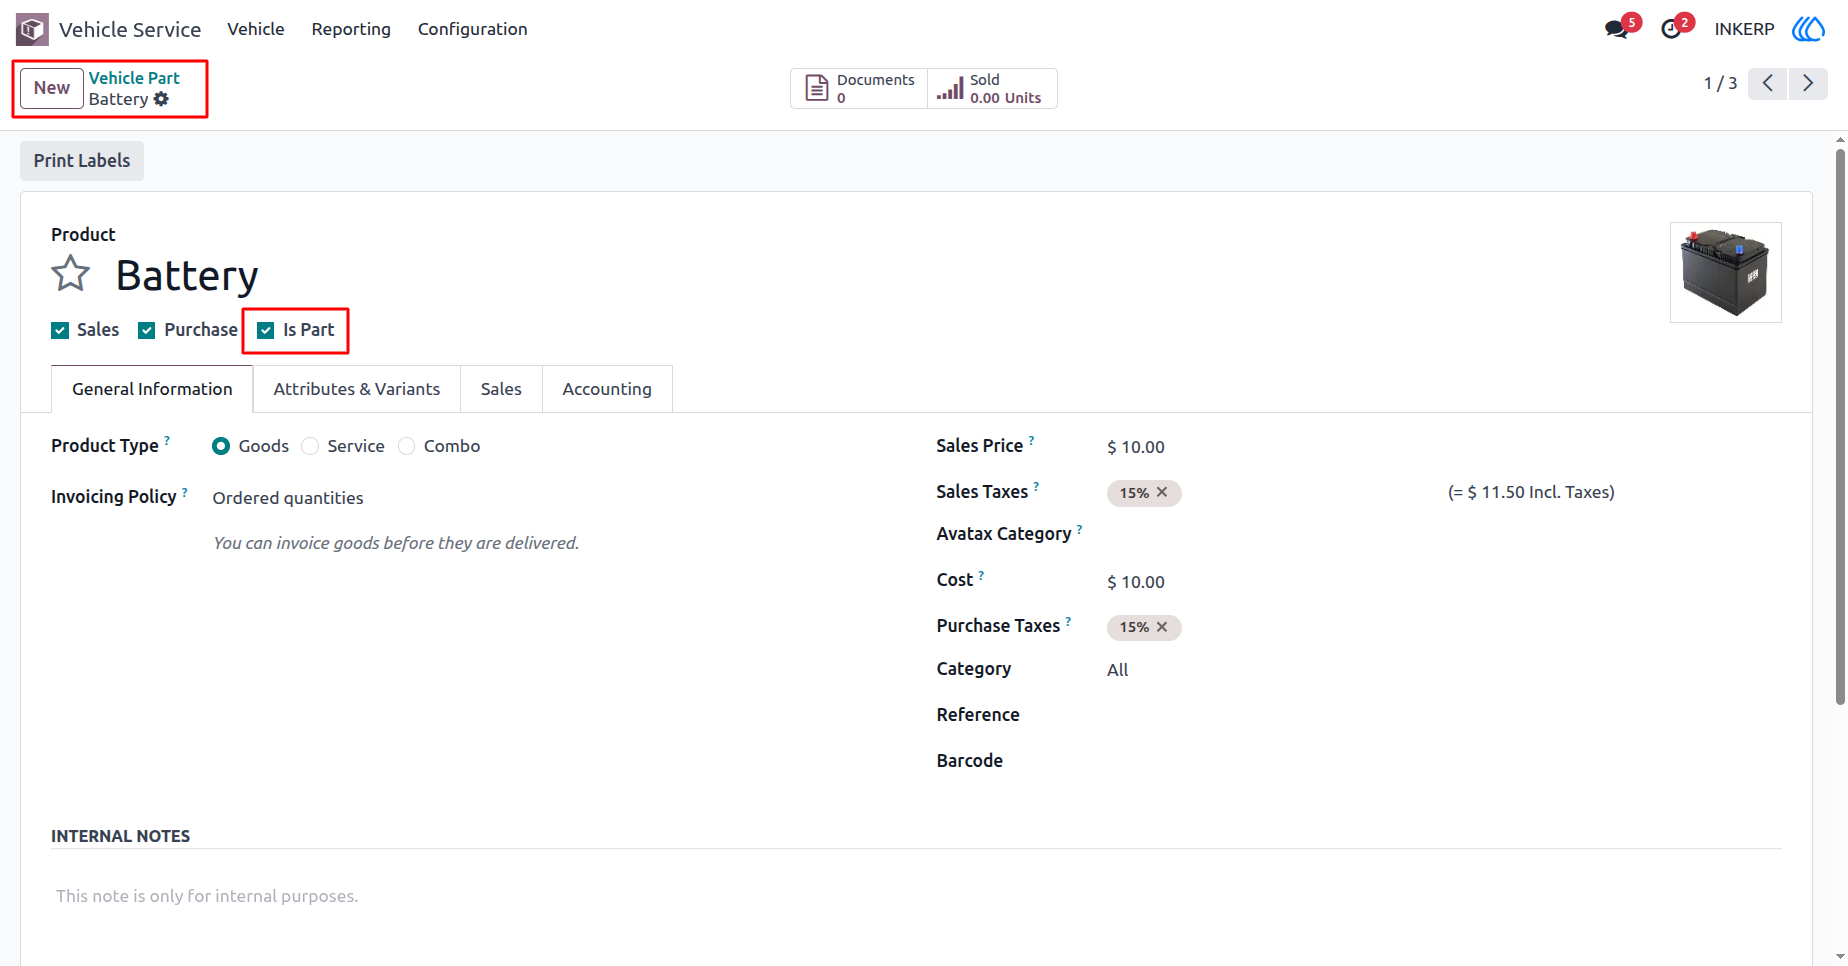
Task: Open the Vehicle Service app icon
Action: (32, 29)
